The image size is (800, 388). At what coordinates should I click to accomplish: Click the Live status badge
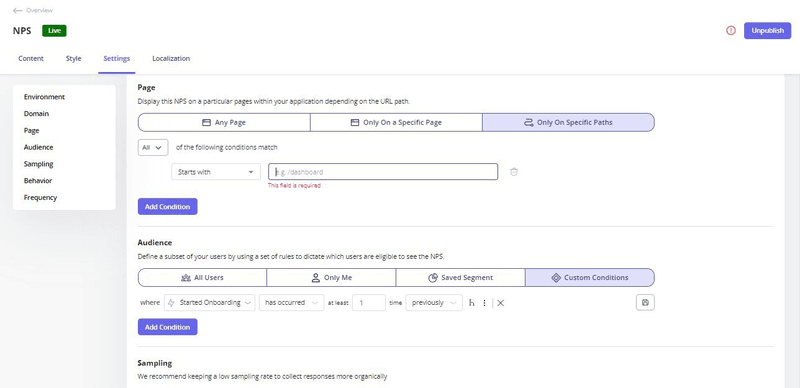pyautogui.click(x=55, y=31)
